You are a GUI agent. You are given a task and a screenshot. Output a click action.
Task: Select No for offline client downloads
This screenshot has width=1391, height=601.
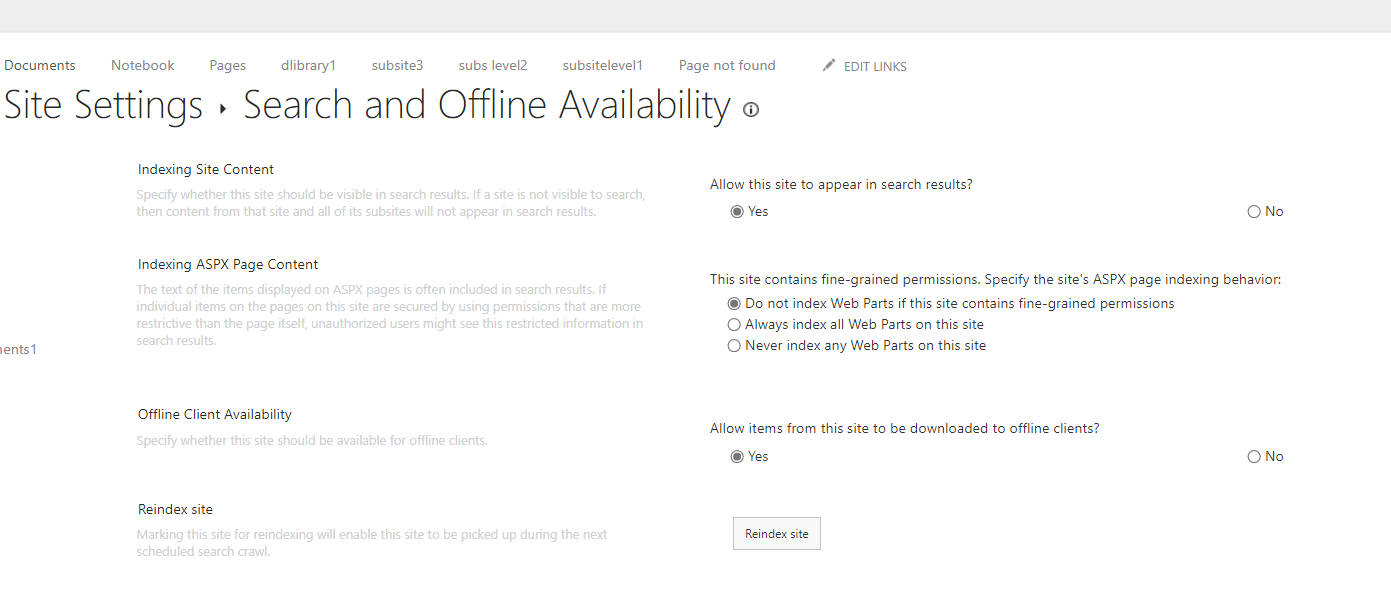click(x=1254, y=457)
